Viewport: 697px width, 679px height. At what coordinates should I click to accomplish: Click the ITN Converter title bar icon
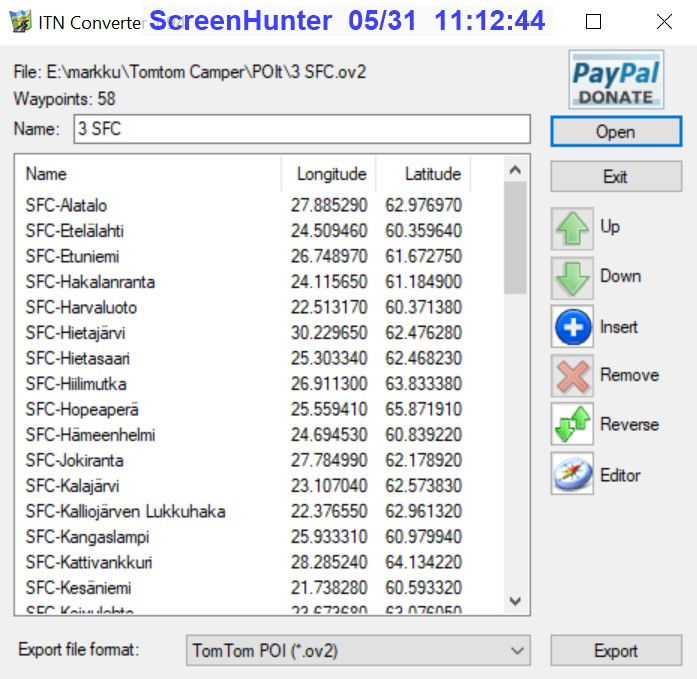click(17, 21)
